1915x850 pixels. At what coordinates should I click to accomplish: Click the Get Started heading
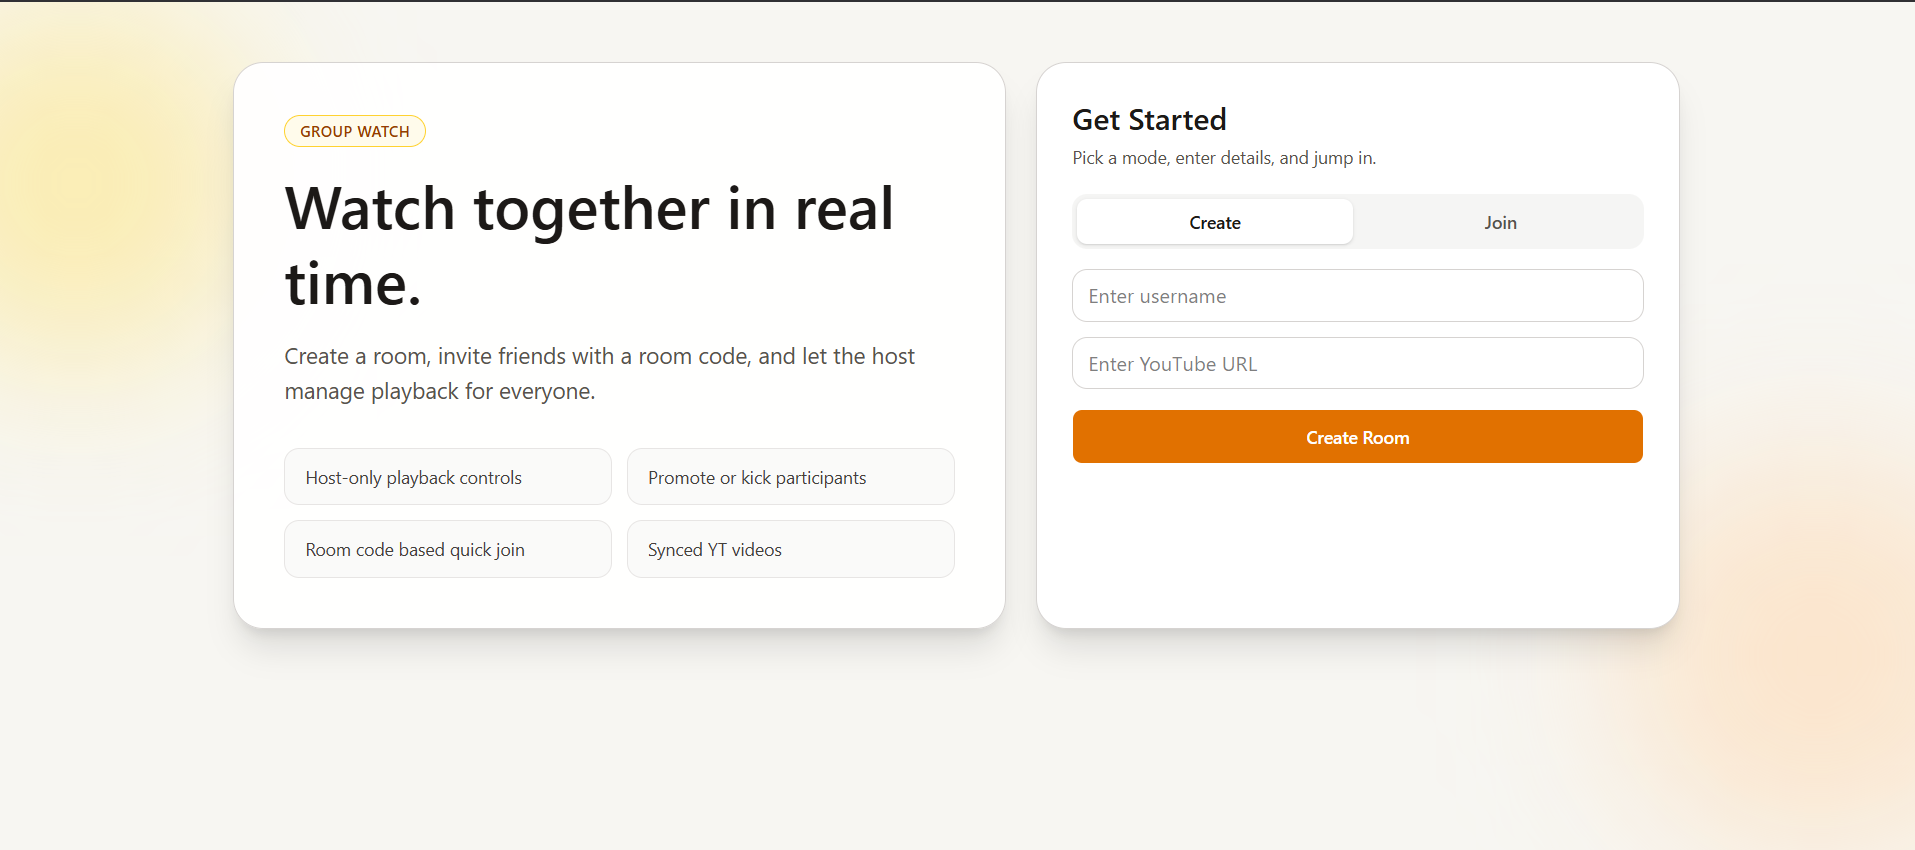(x=1149, y=120)
